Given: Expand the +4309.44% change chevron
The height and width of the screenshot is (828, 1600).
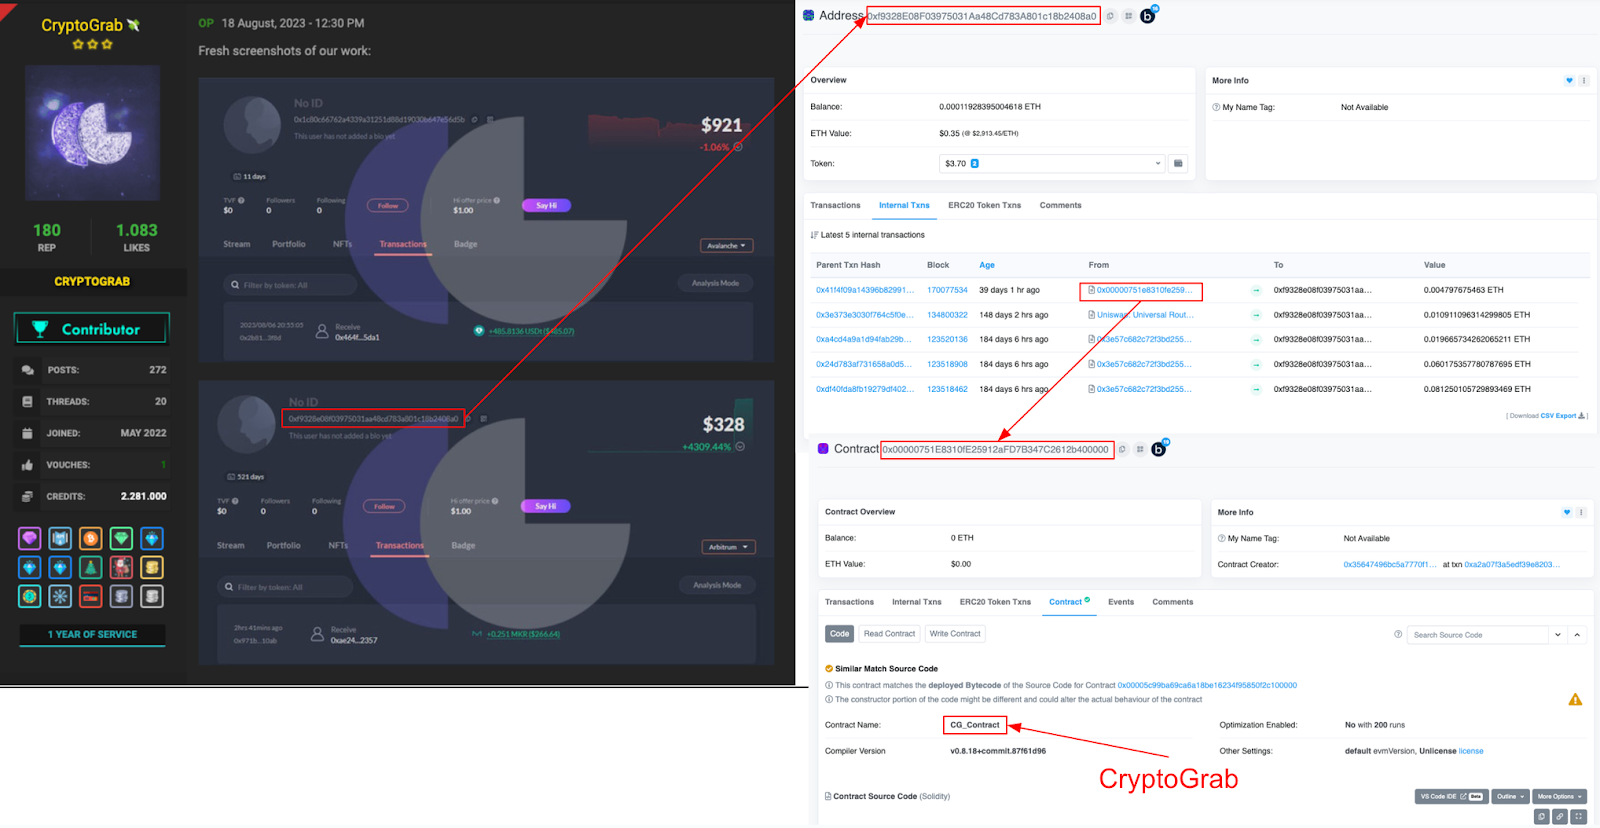Looking at the screenshot, I should point(740,447).
